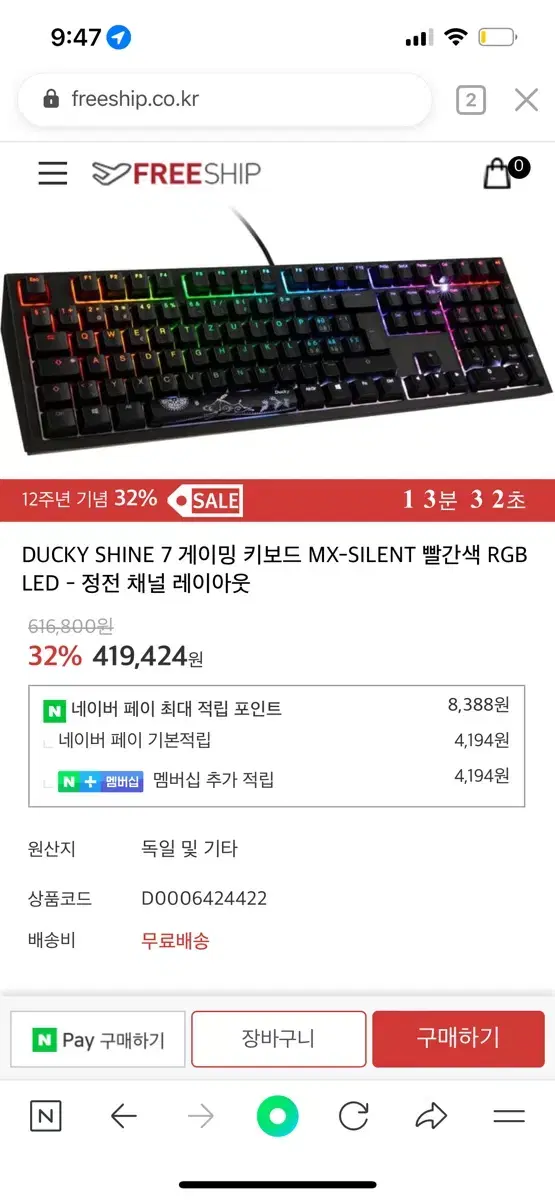Tap the freeship.co.kr address bar
Viewport: 555px width, 1200px height.
225,99
